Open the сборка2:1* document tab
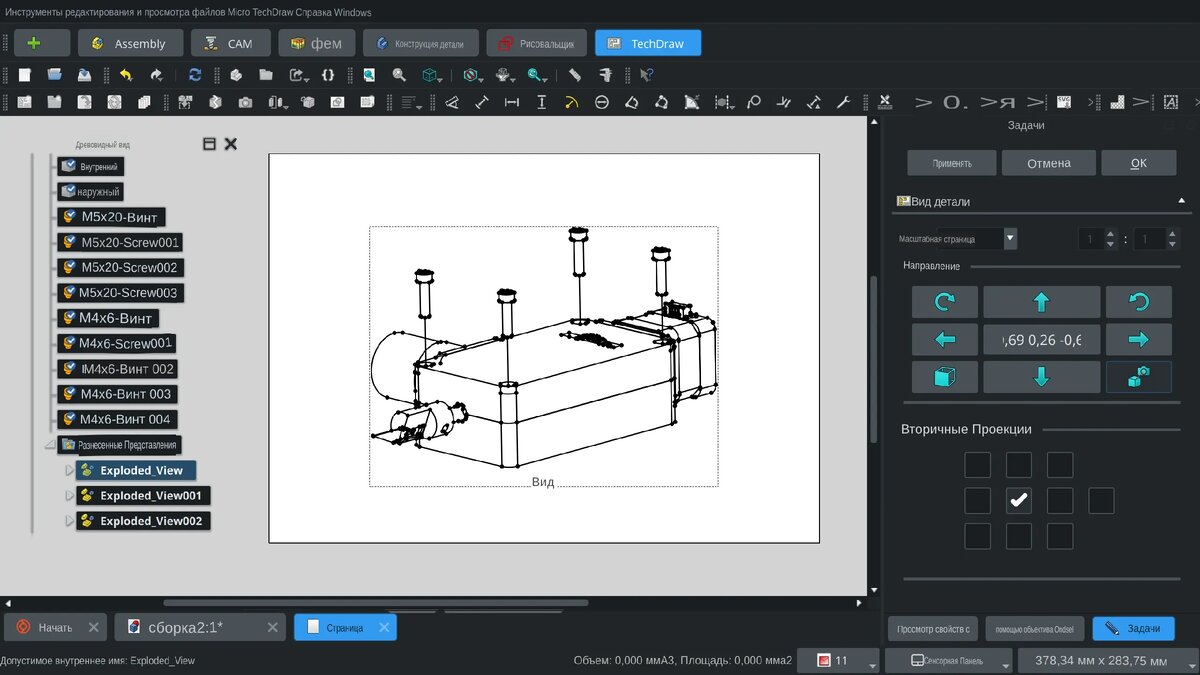Viewport: 1200px width, 675px height. [x=185, y=627]
